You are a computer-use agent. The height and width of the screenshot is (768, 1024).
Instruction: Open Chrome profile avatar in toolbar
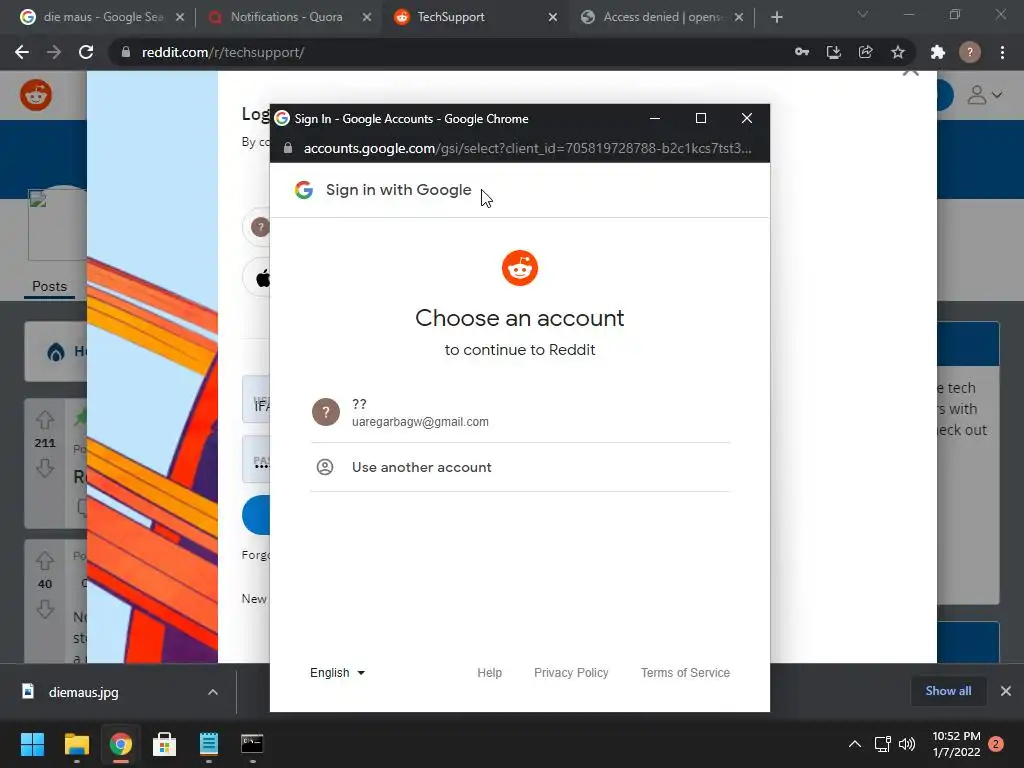coord(970,52)
